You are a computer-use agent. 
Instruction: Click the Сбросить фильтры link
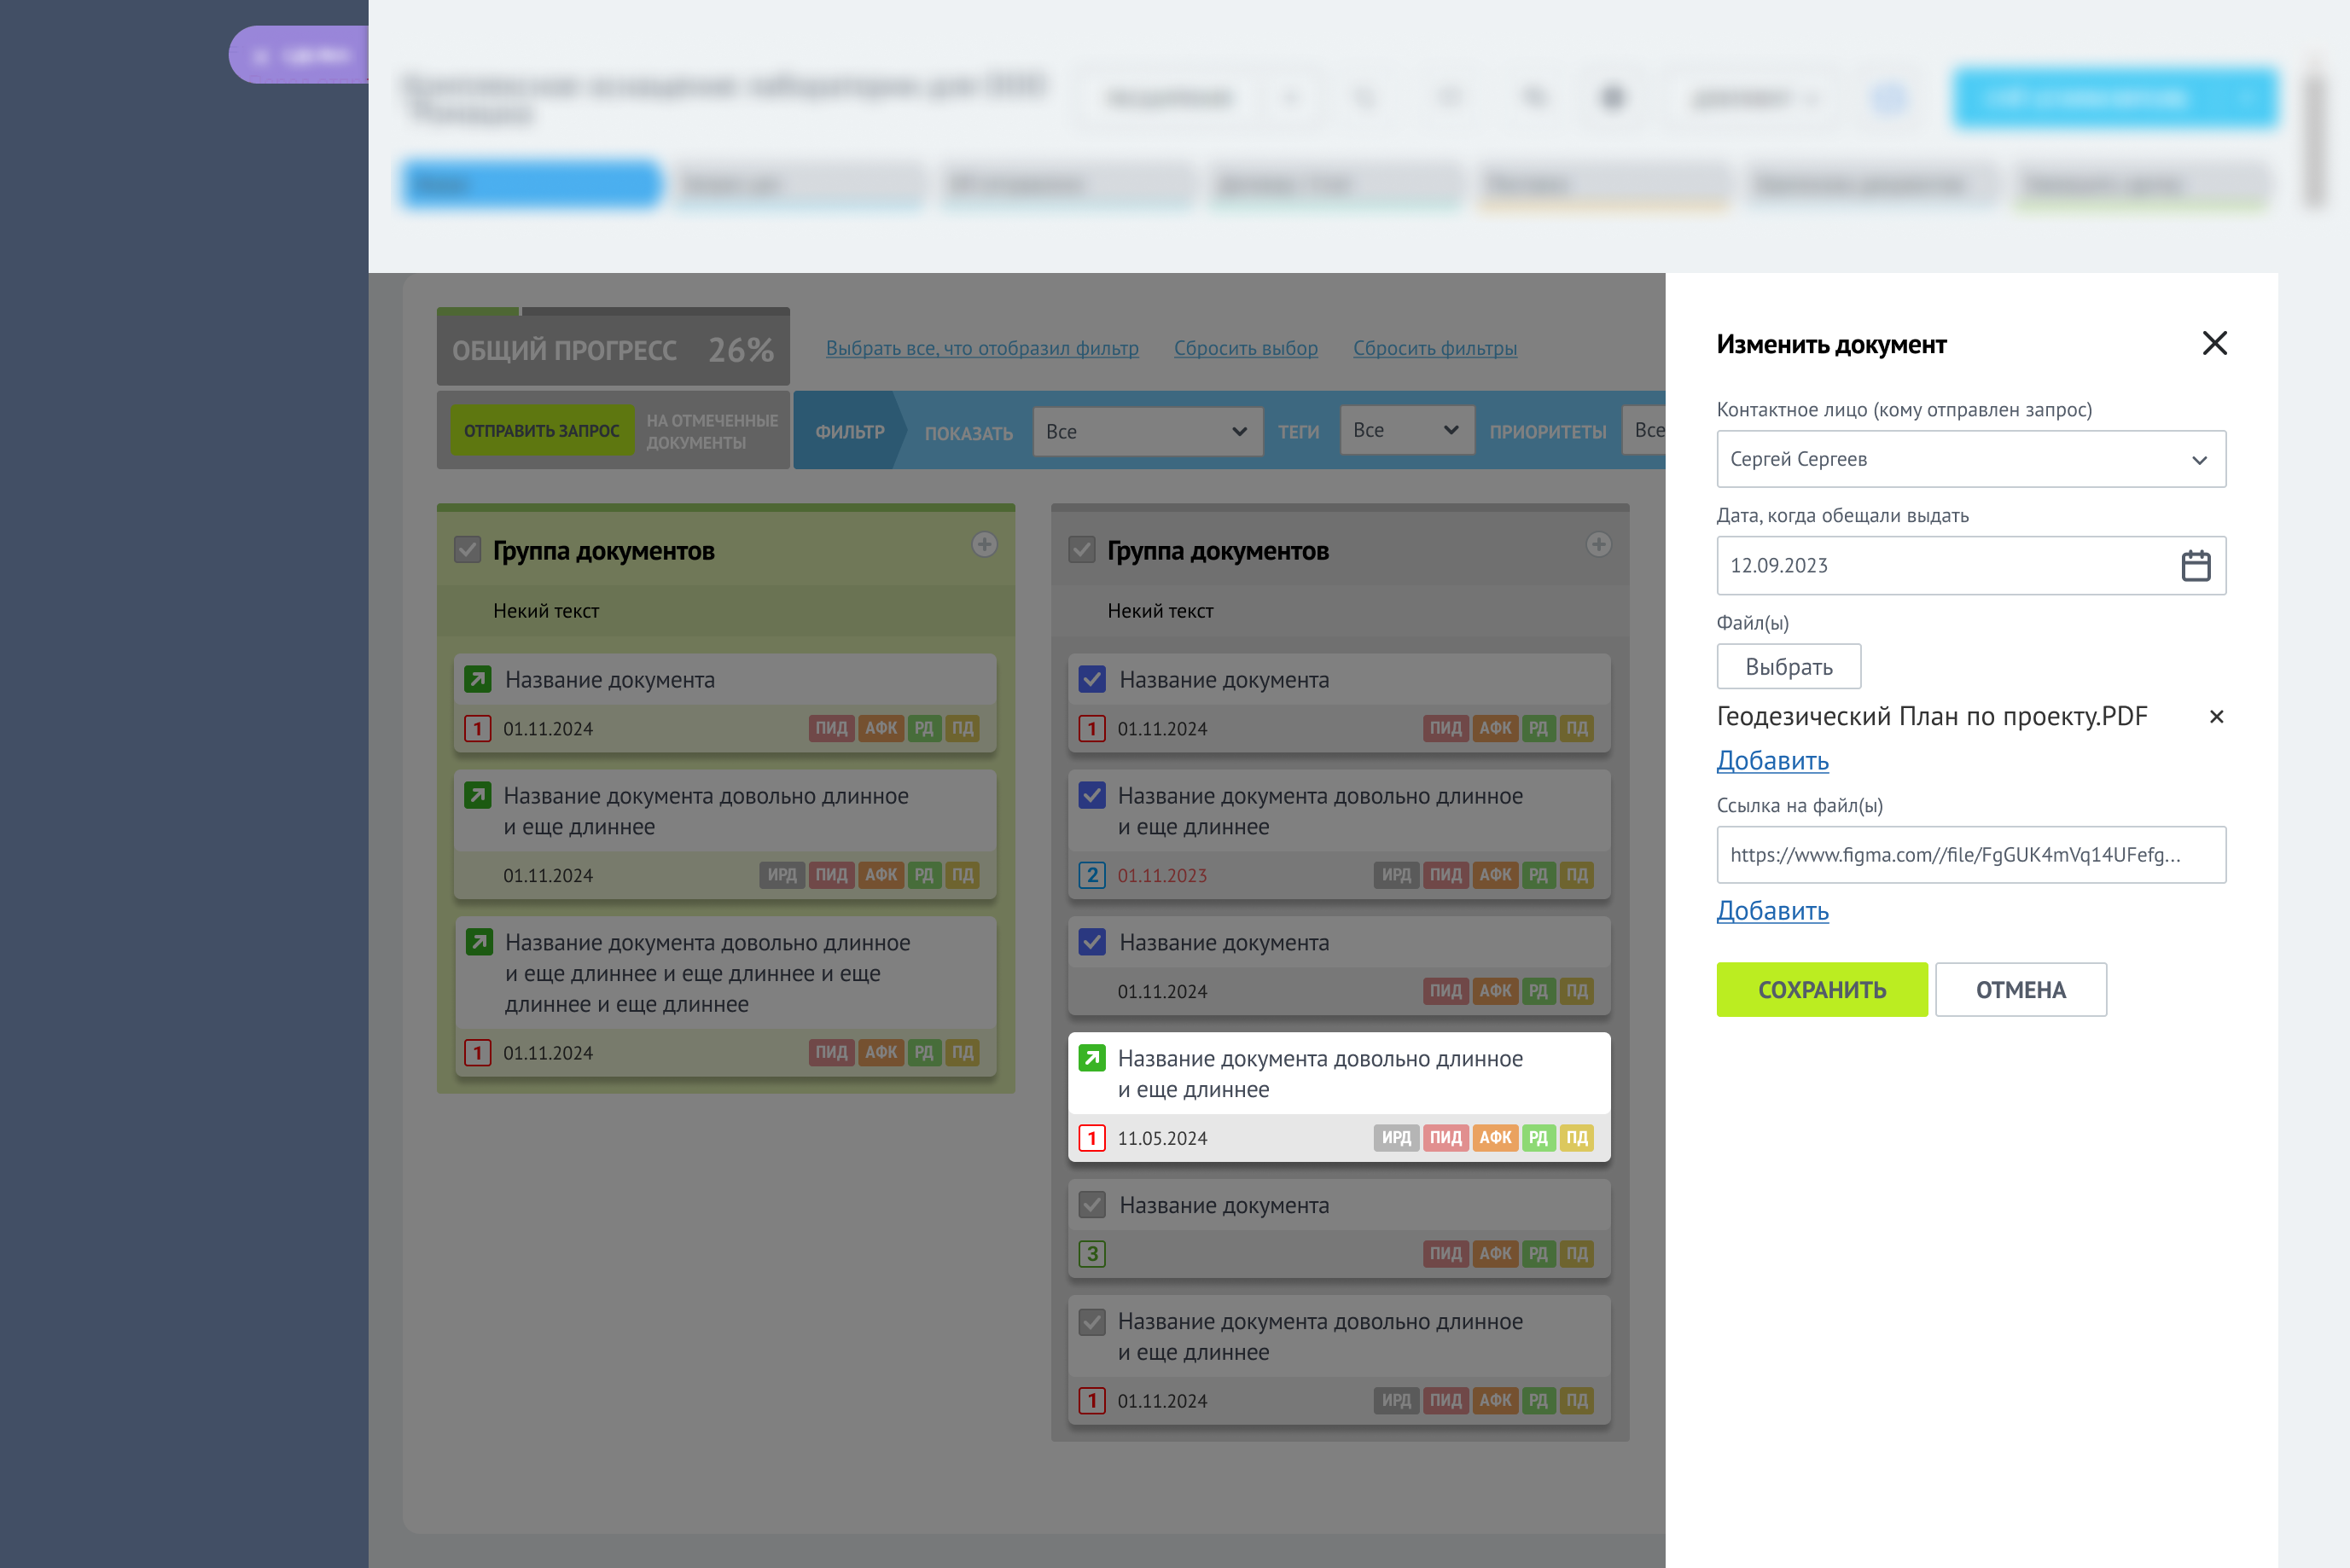[1434, 348]
